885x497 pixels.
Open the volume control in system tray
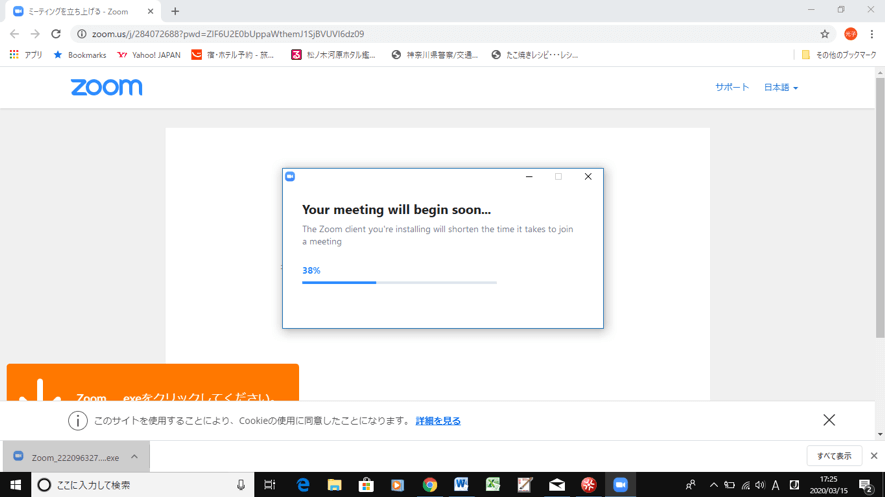coord(760,485)
